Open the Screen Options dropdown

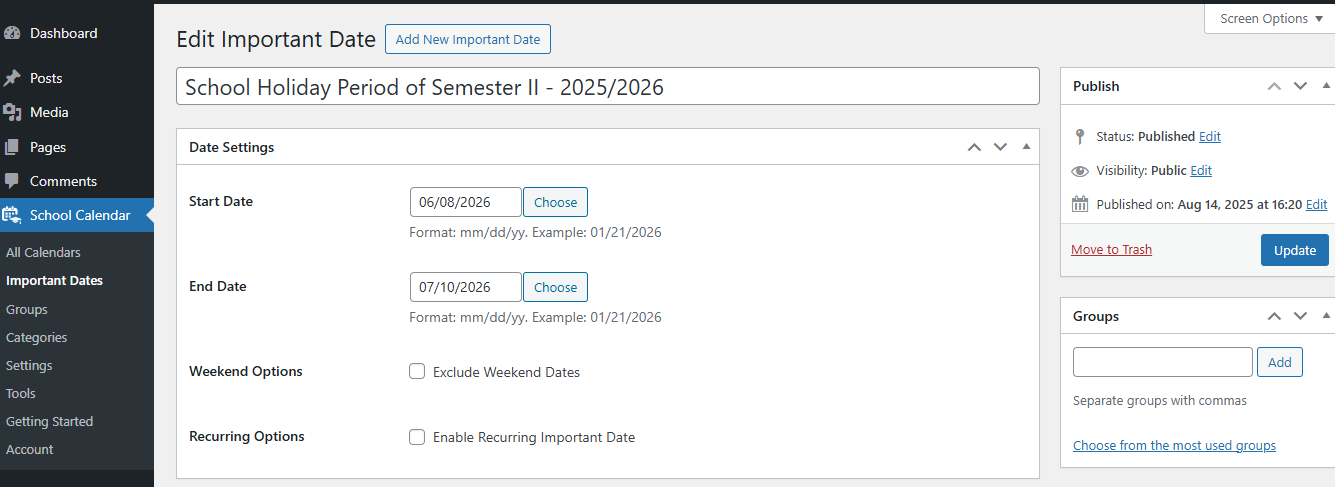(x=1271, y=18)
